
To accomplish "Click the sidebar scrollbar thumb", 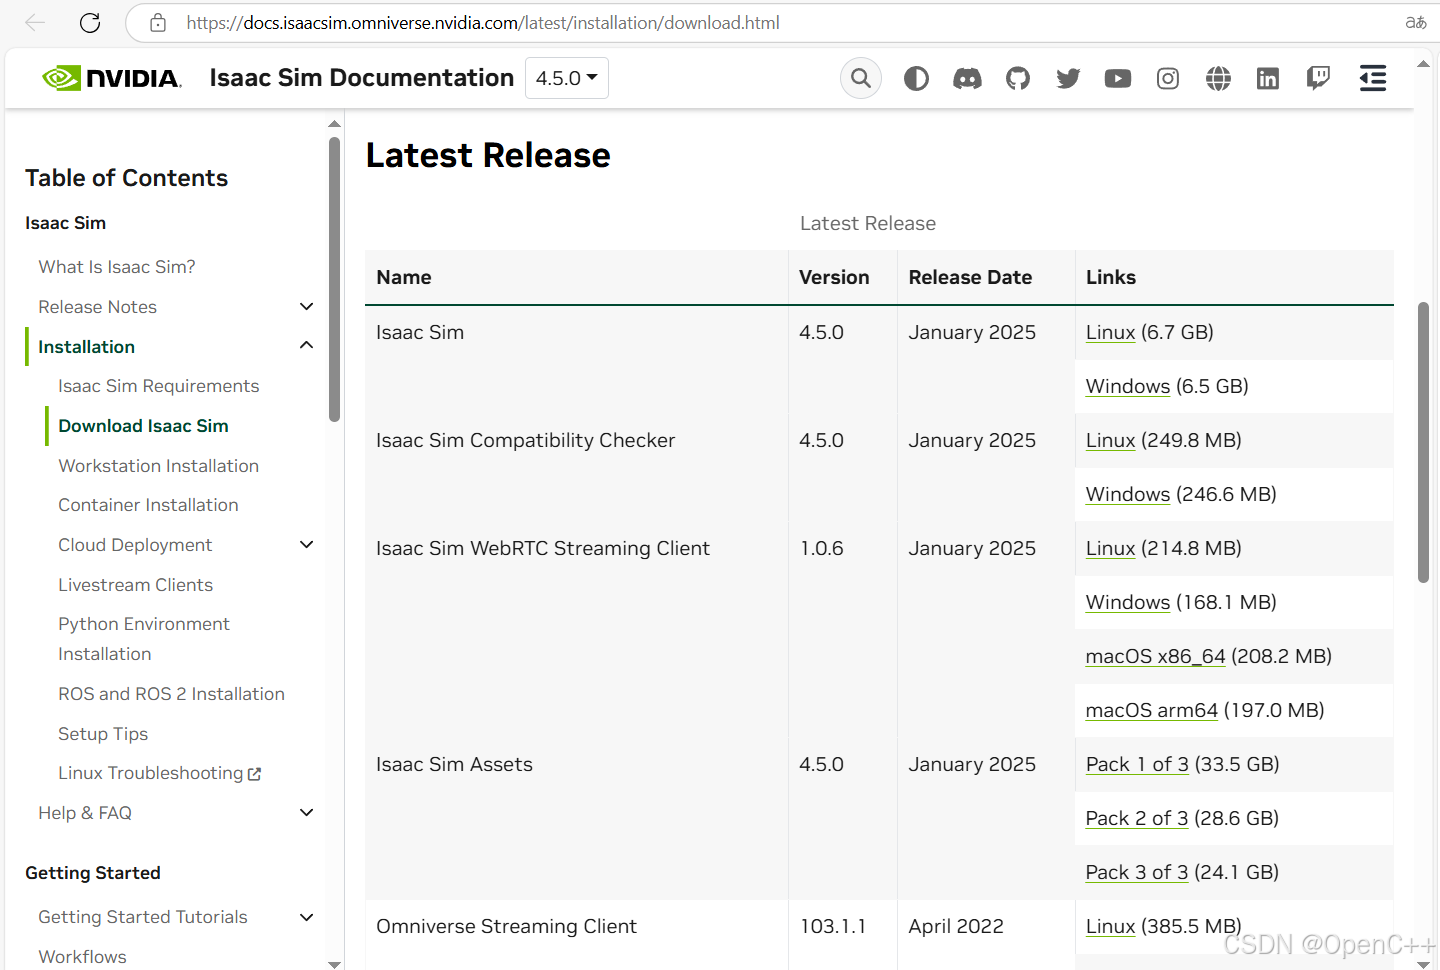I will click(x=334, y=280).
